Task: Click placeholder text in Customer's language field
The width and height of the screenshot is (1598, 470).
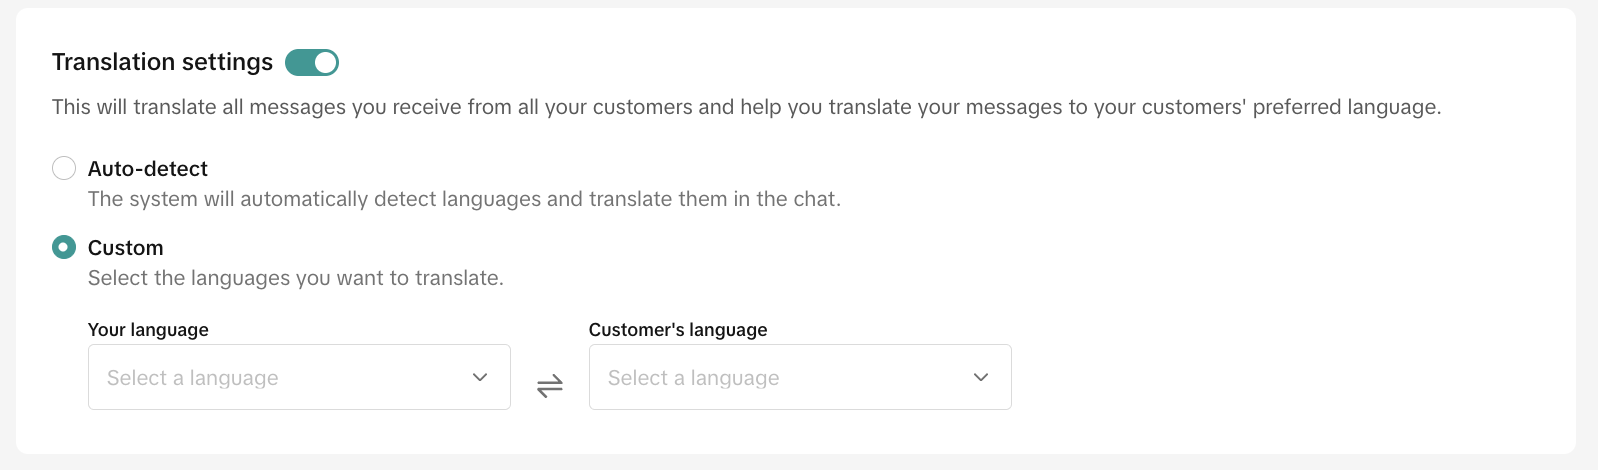Action: tap(694, 378)
